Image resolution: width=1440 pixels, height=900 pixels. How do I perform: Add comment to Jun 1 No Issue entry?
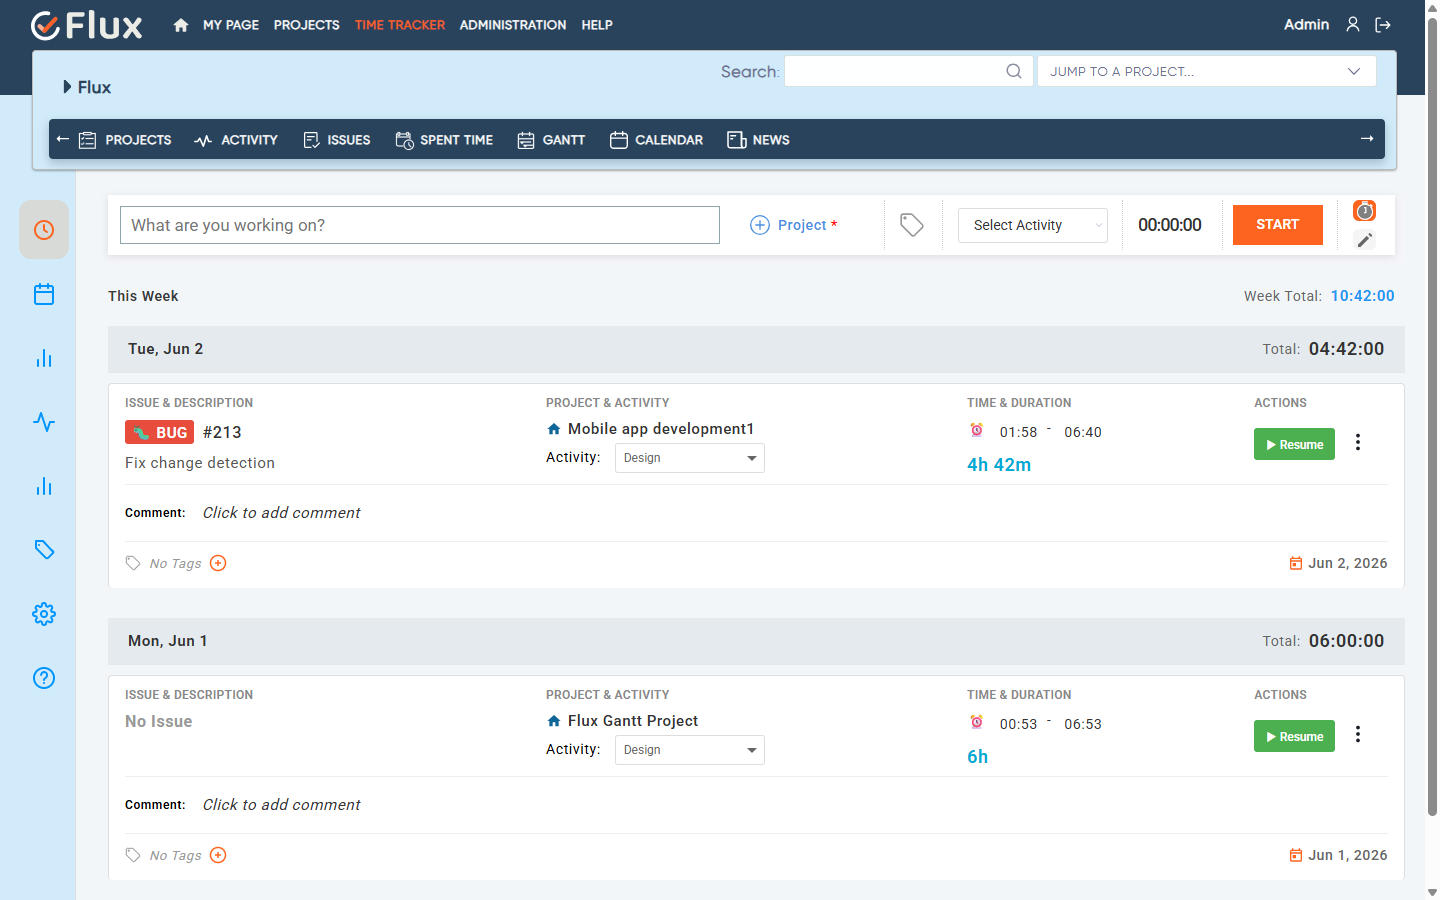coord(281,805)
